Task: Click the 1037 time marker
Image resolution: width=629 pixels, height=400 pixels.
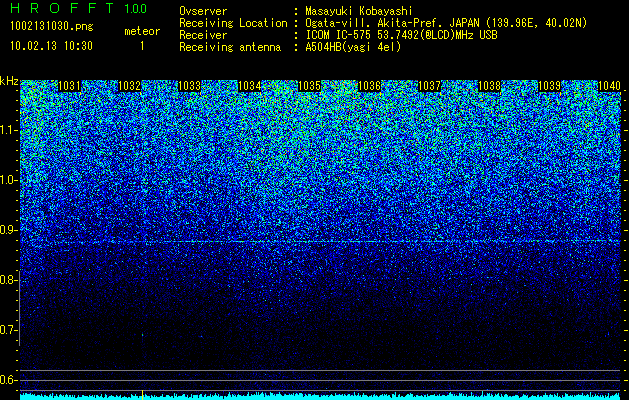Action: click(430, 86)
